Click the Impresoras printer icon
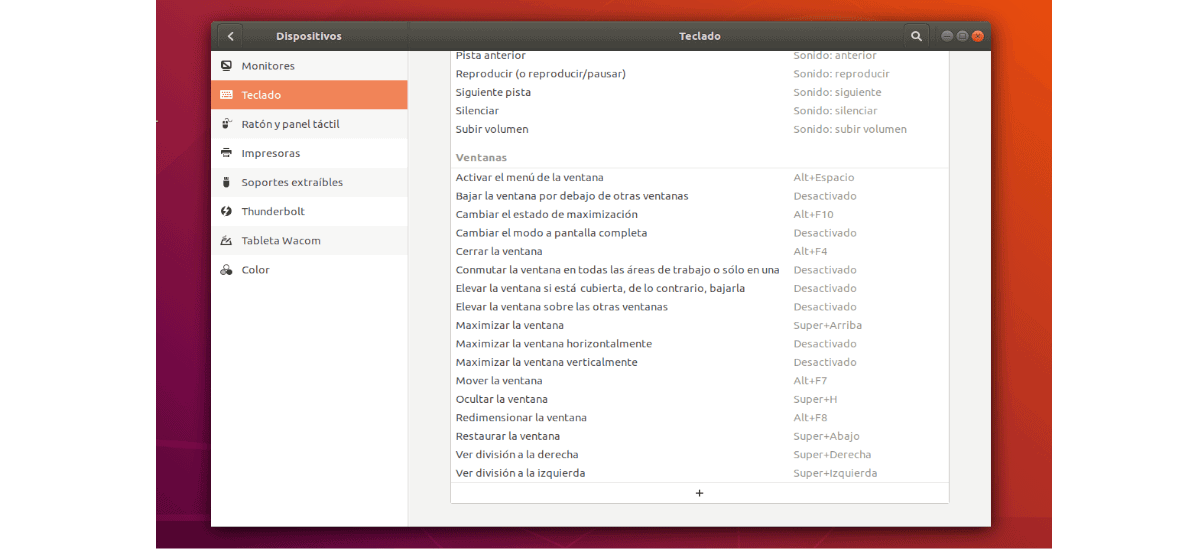Image resolution: width=1200 pixels, height=550 pixels. (226, 153)
